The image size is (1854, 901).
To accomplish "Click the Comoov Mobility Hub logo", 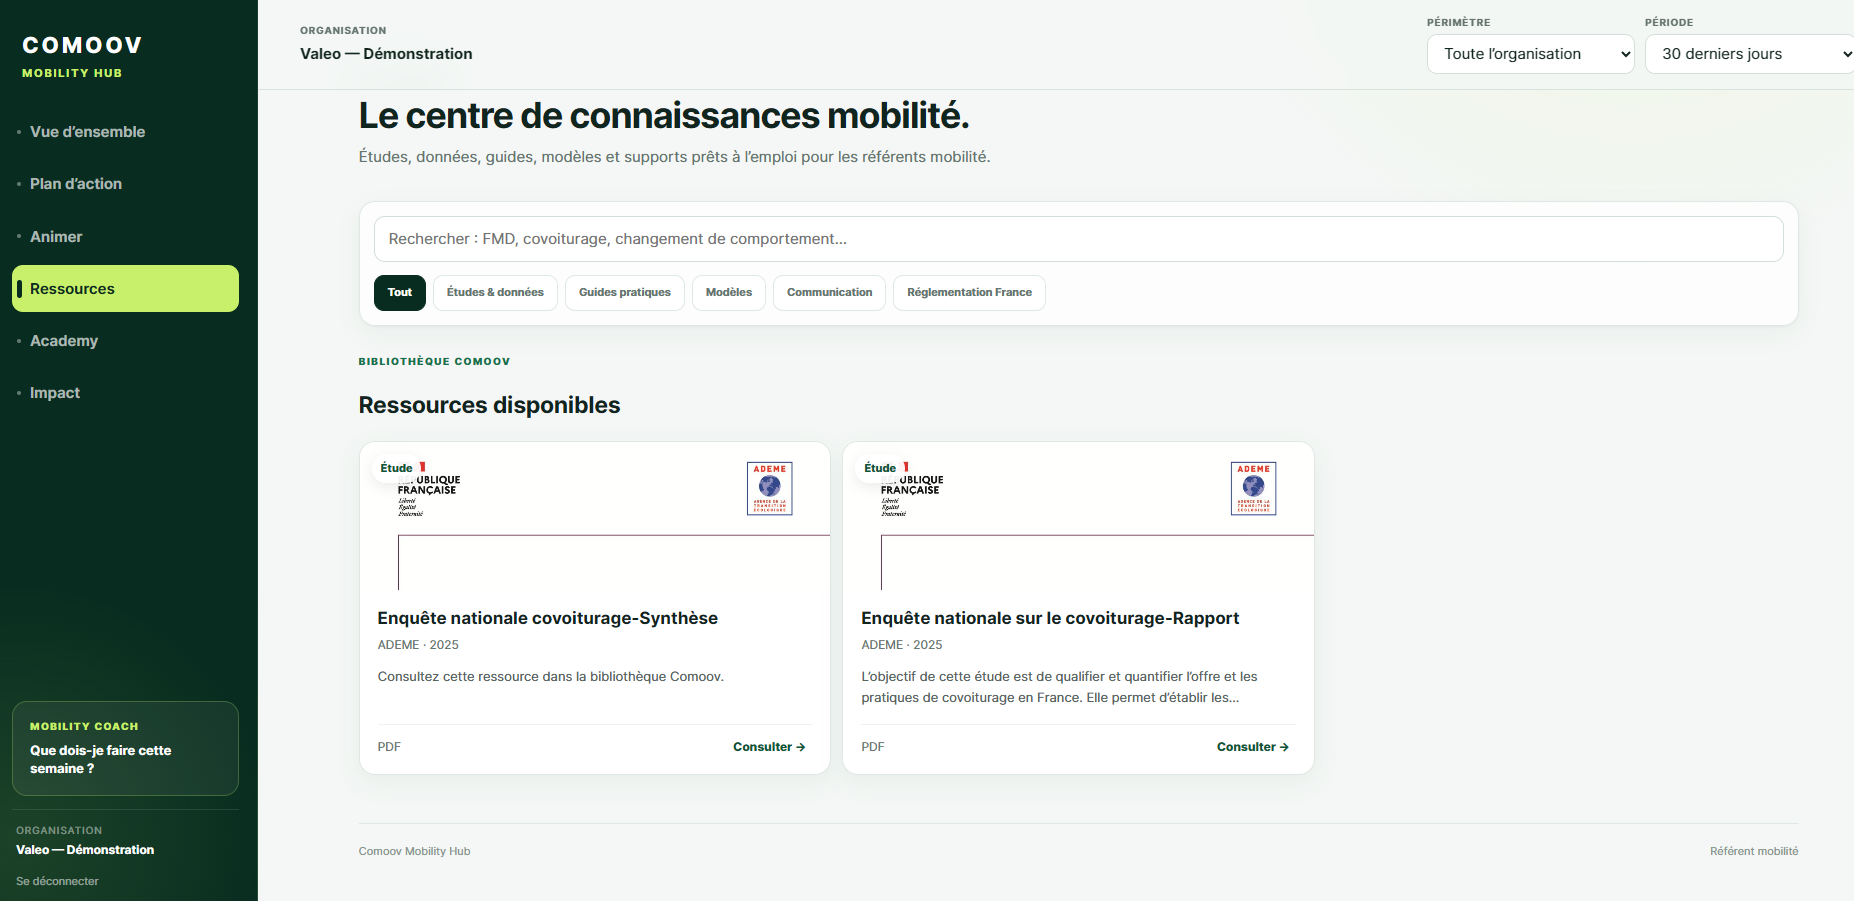I will pos(82,57).
